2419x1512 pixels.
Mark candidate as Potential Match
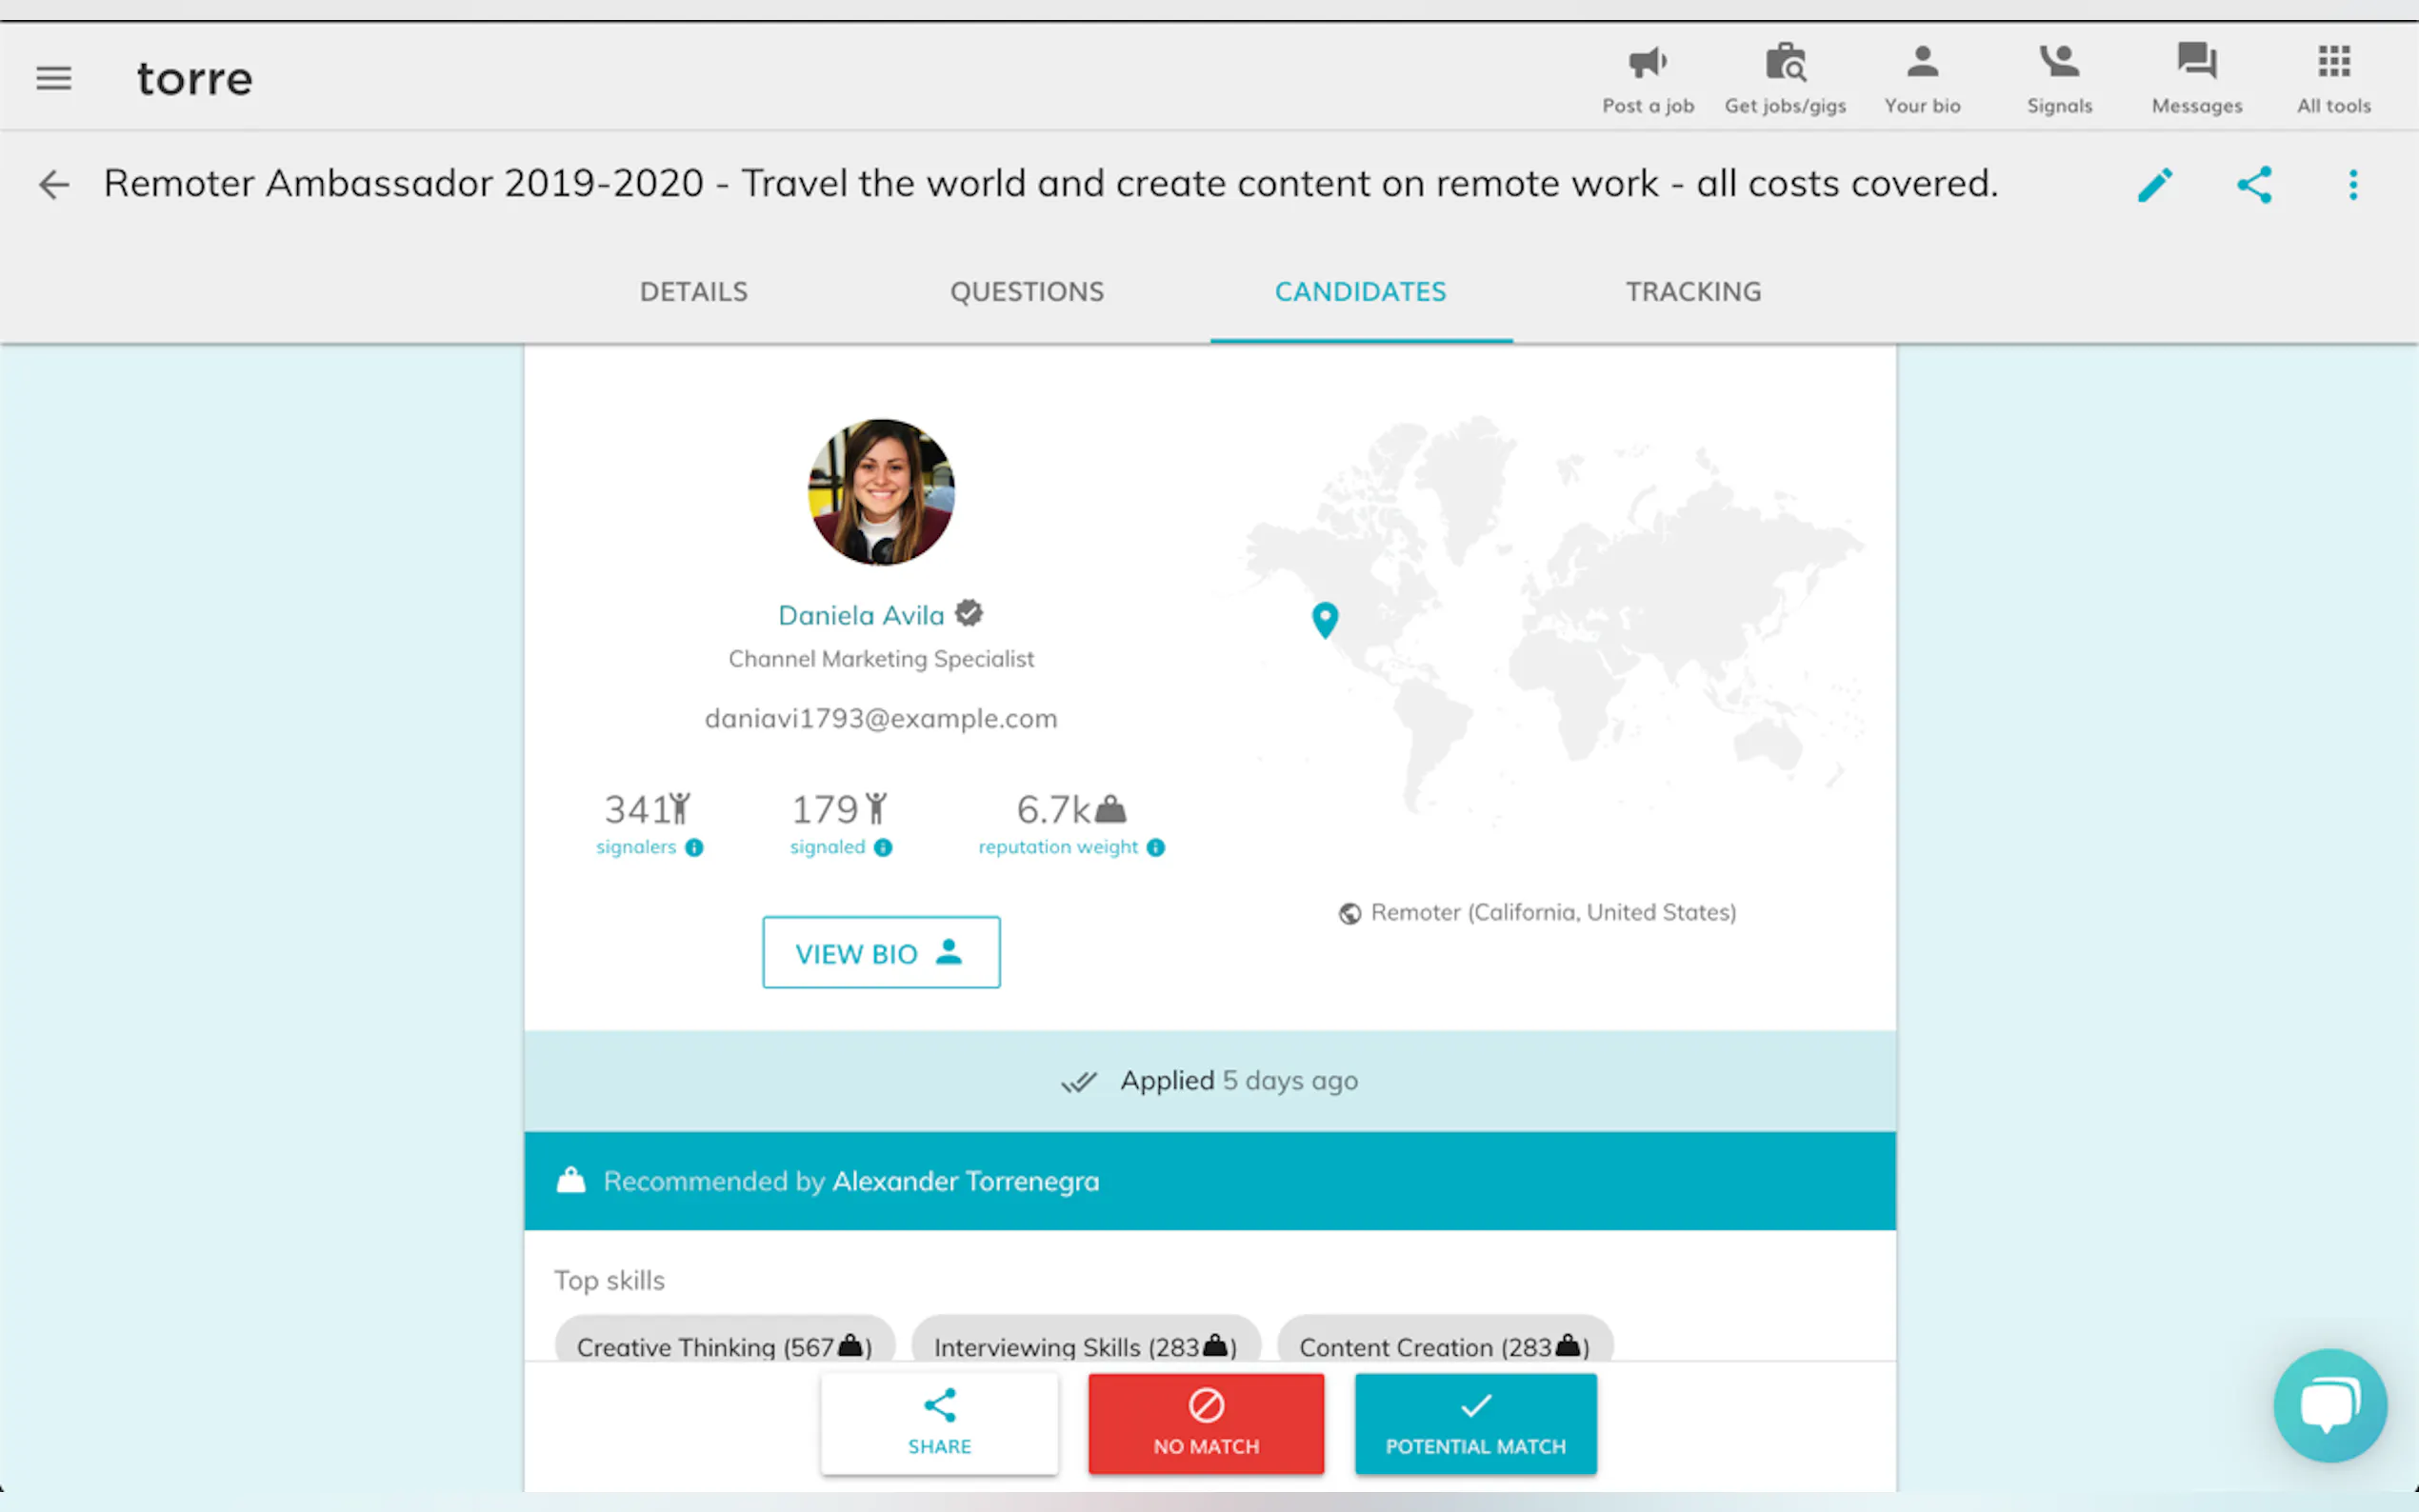point(1475,1422)
